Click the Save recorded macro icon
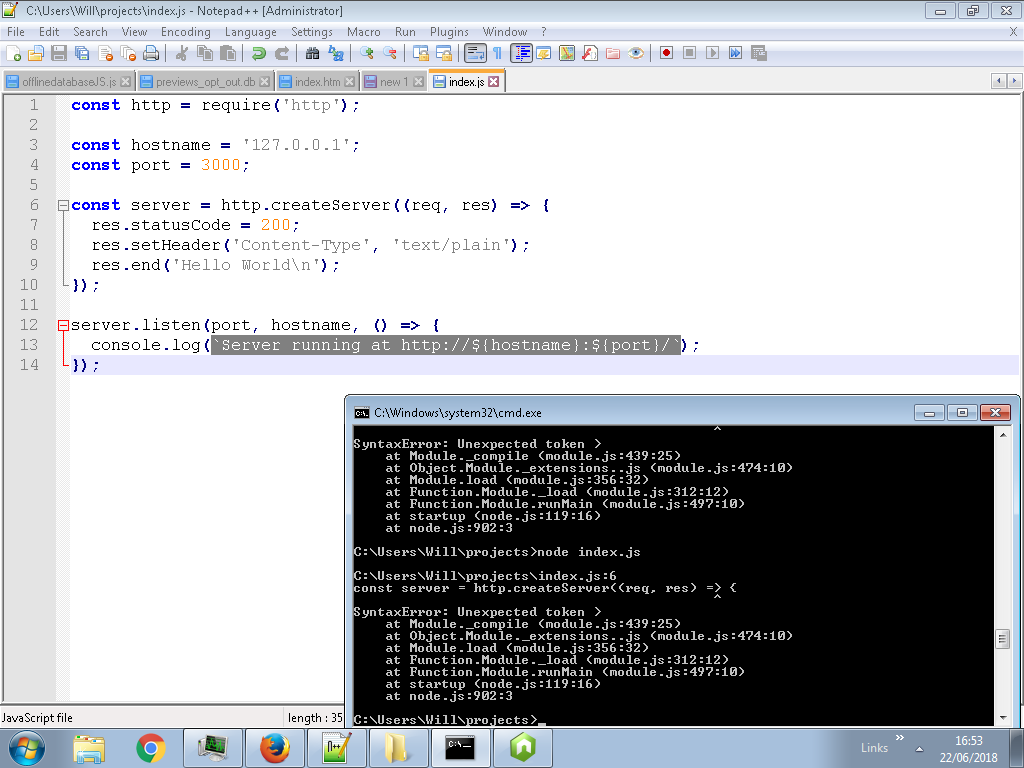Image resolution: width=1024 pixels, height=768 pixels. coord(759,54)
